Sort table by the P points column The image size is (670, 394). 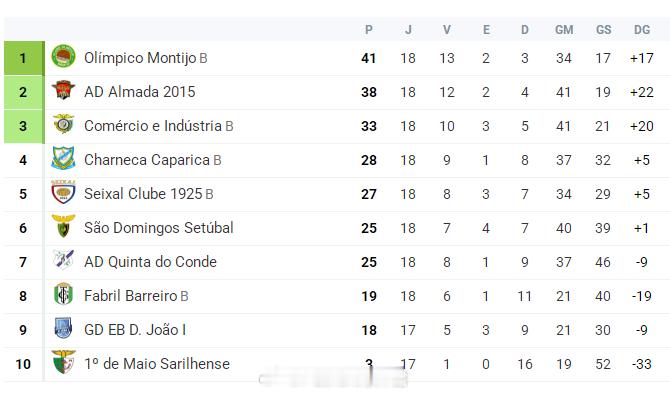click(x=369, y=29)
